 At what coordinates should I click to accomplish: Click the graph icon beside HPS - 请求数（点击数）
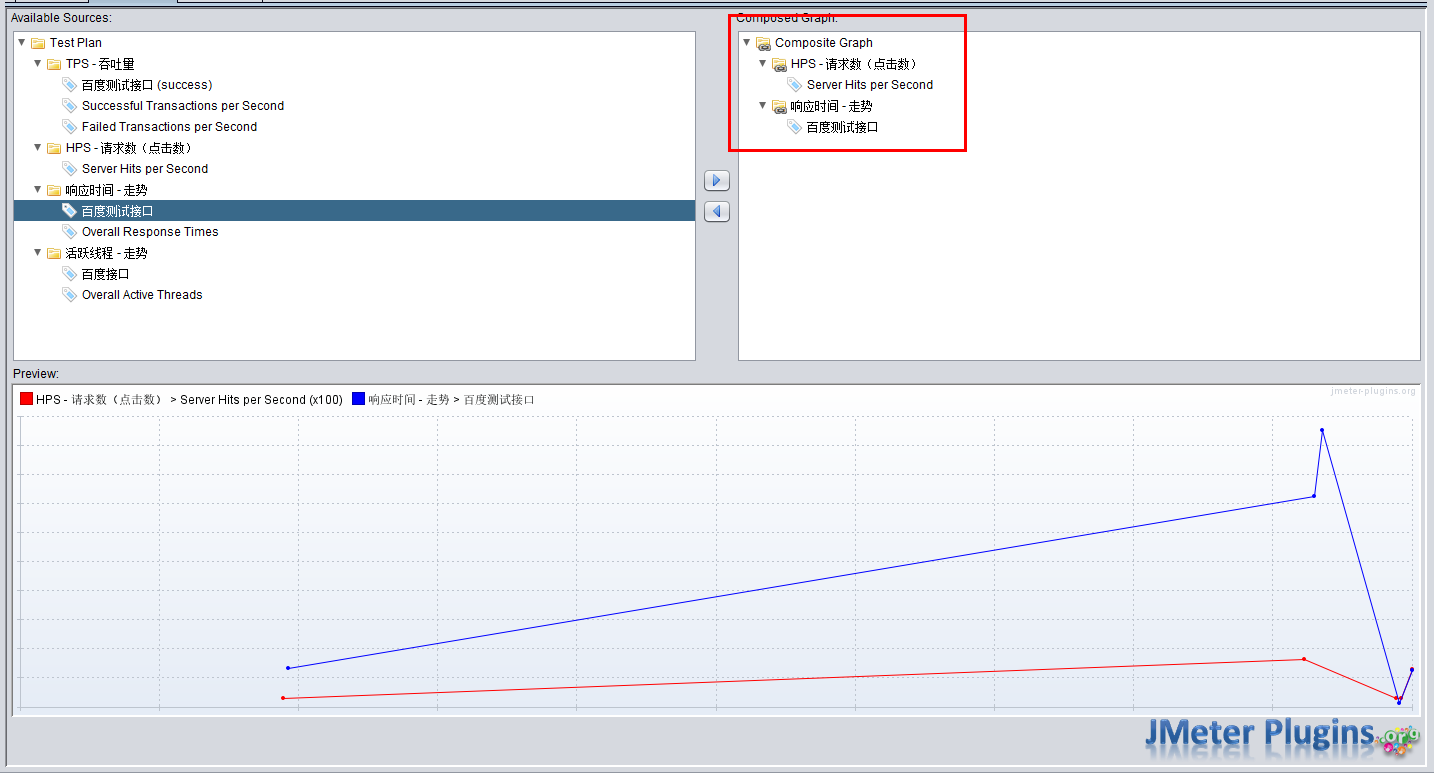coord(779,63)
